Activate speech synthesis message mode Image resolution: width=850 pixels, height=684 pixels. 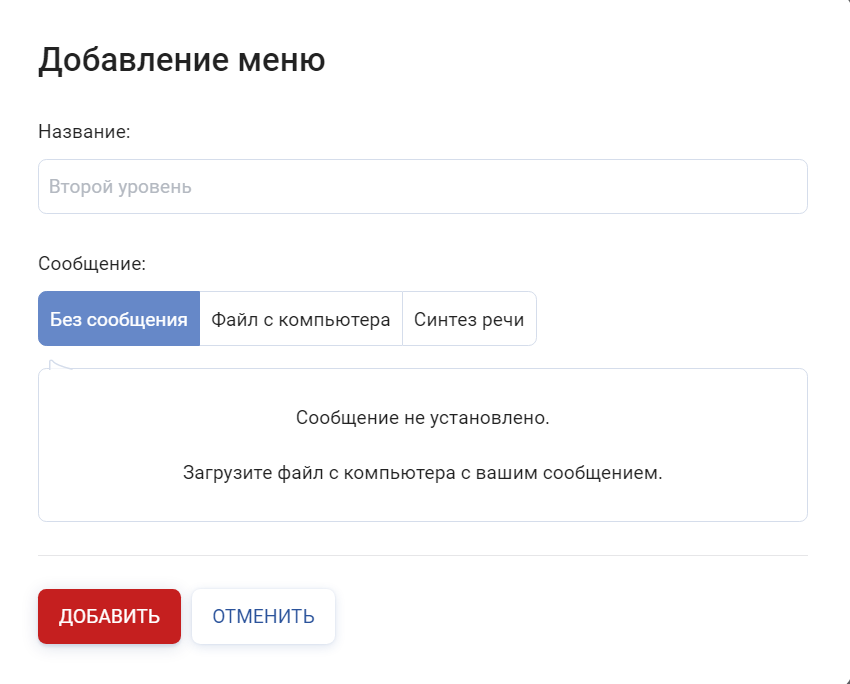[469, 320]
